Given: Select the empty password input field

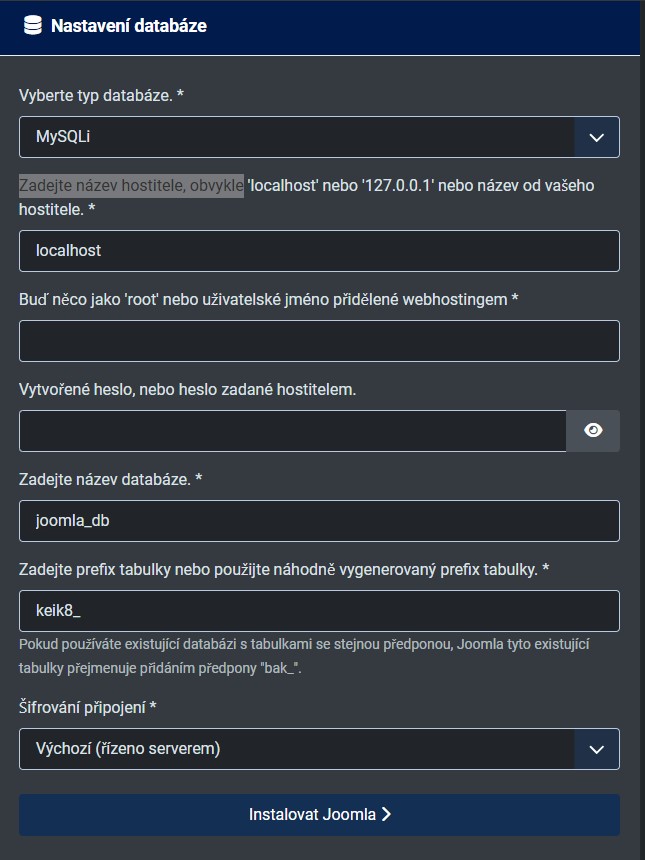Looking at the screenshot, I should 293,430.
